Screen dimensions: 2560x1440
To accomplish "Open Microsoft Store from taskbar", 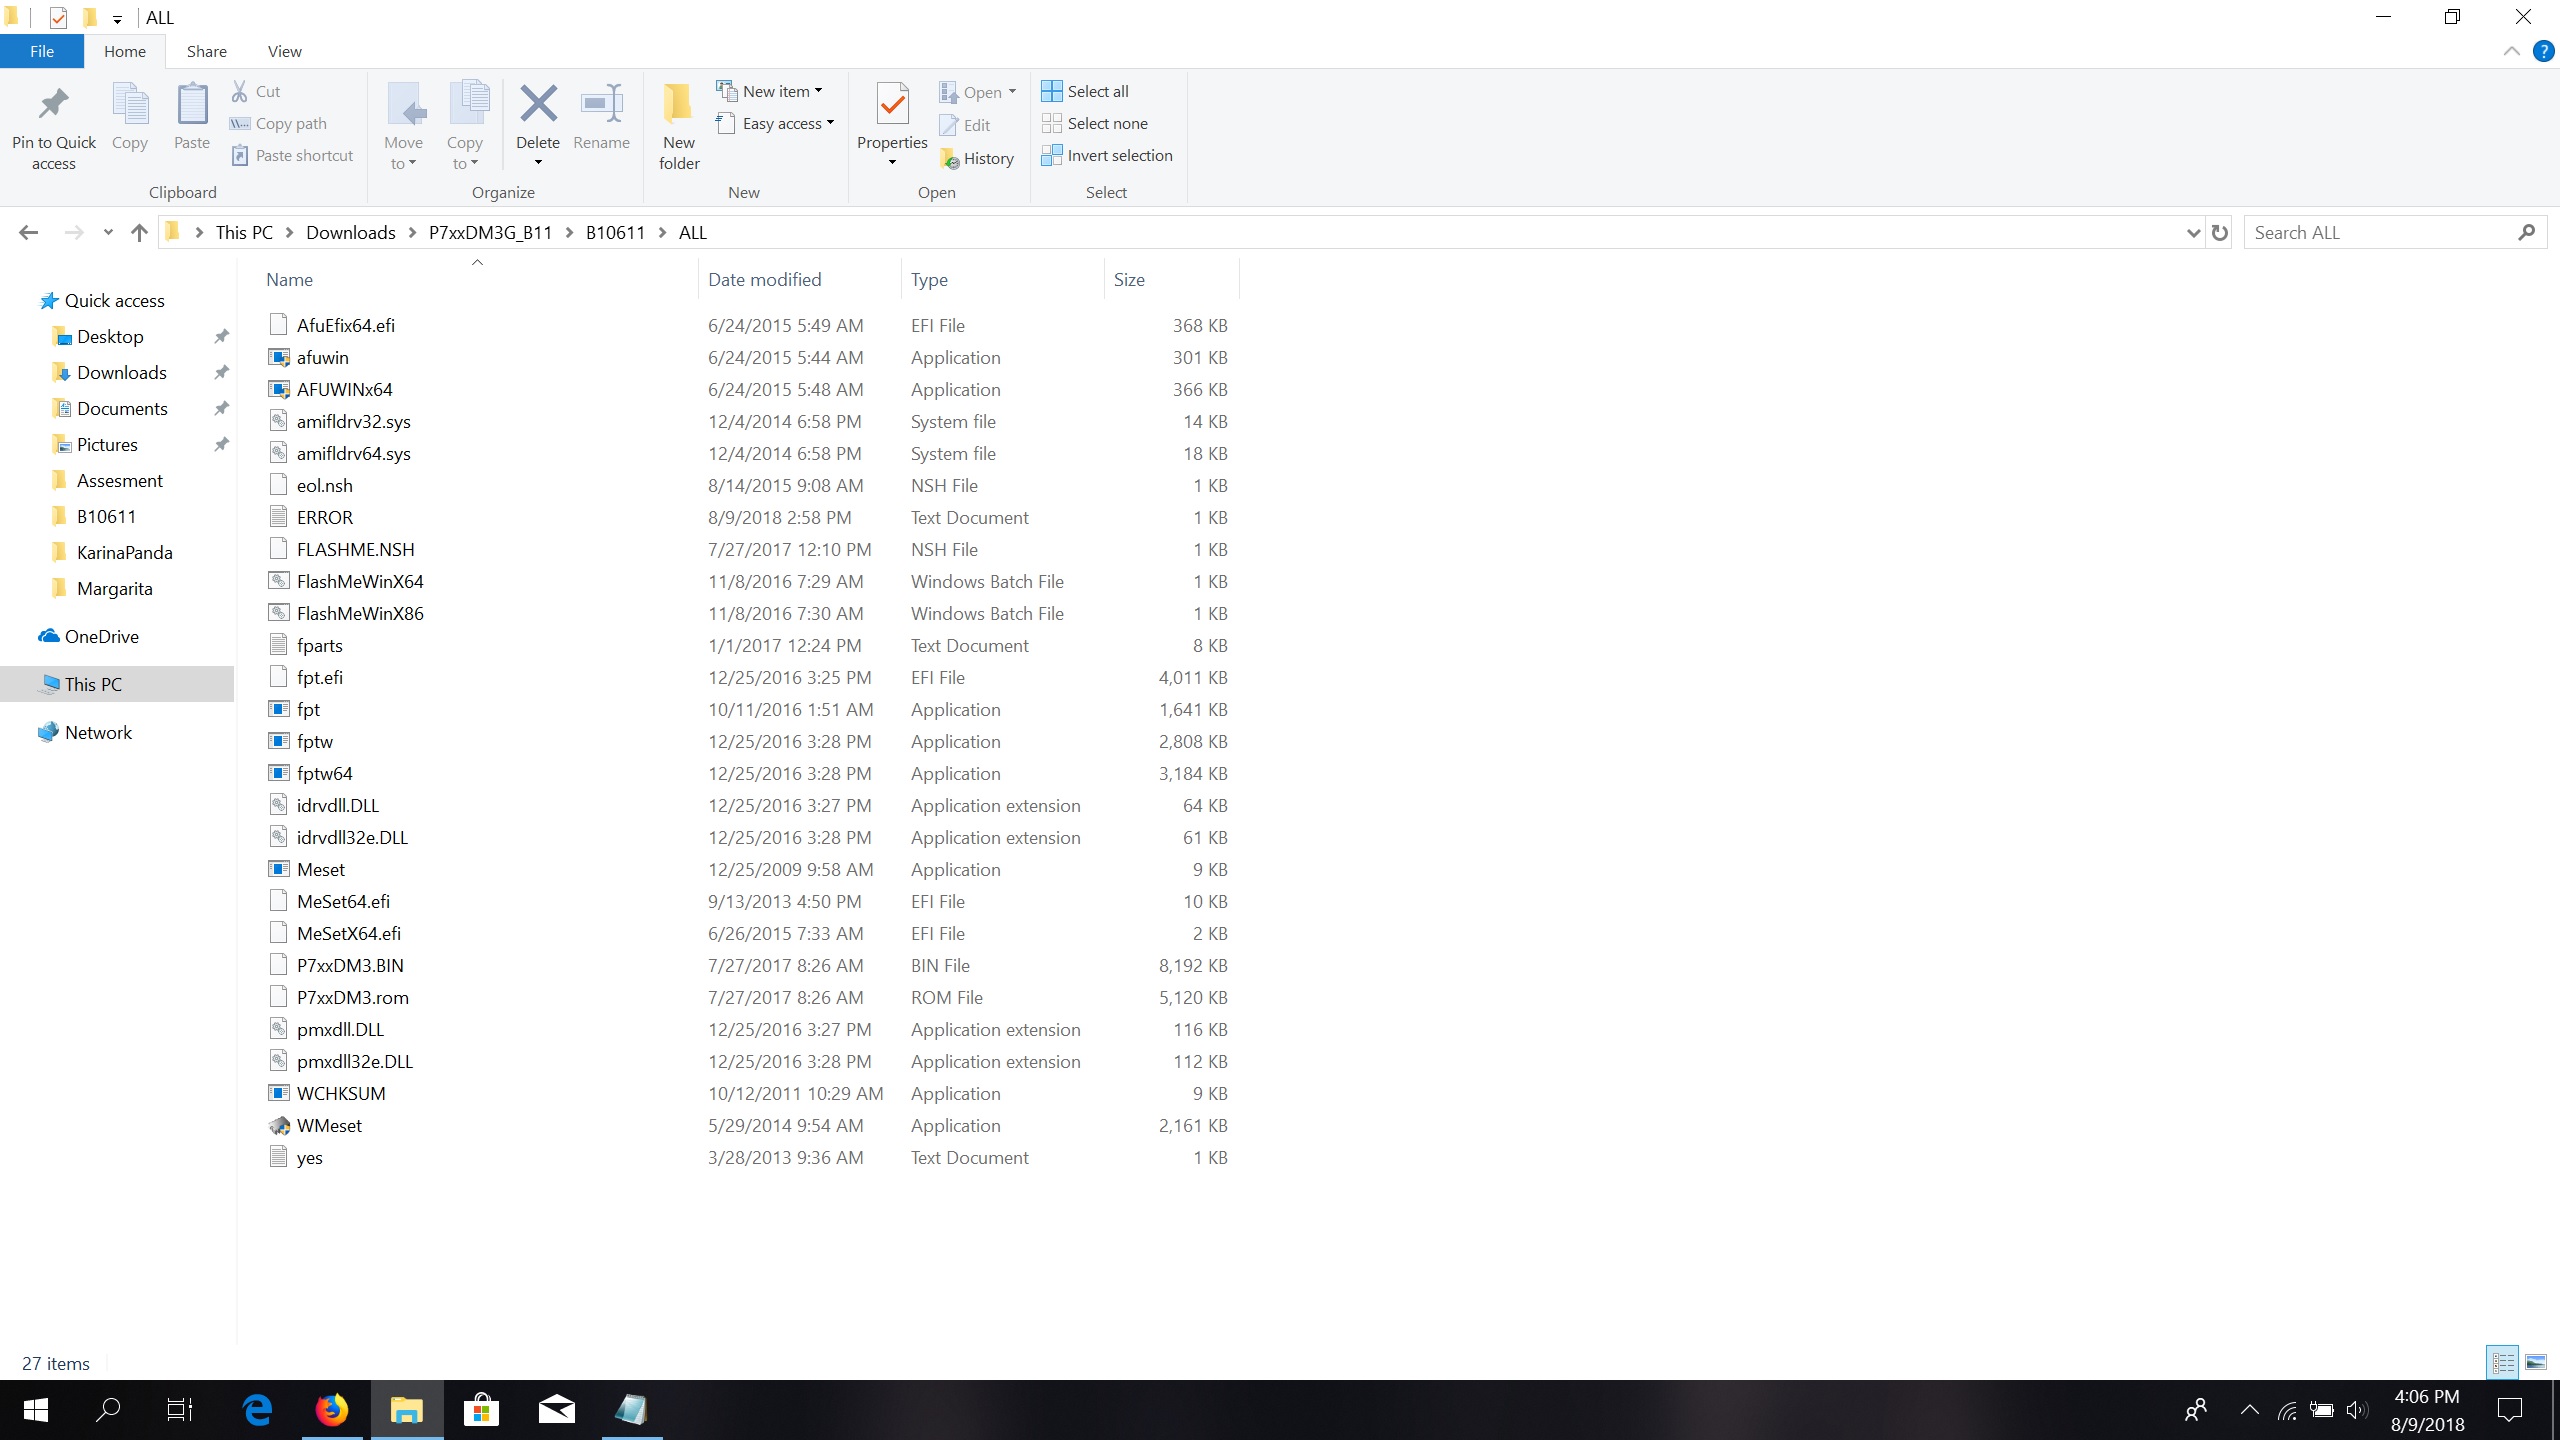I will tap(482, 1410).
